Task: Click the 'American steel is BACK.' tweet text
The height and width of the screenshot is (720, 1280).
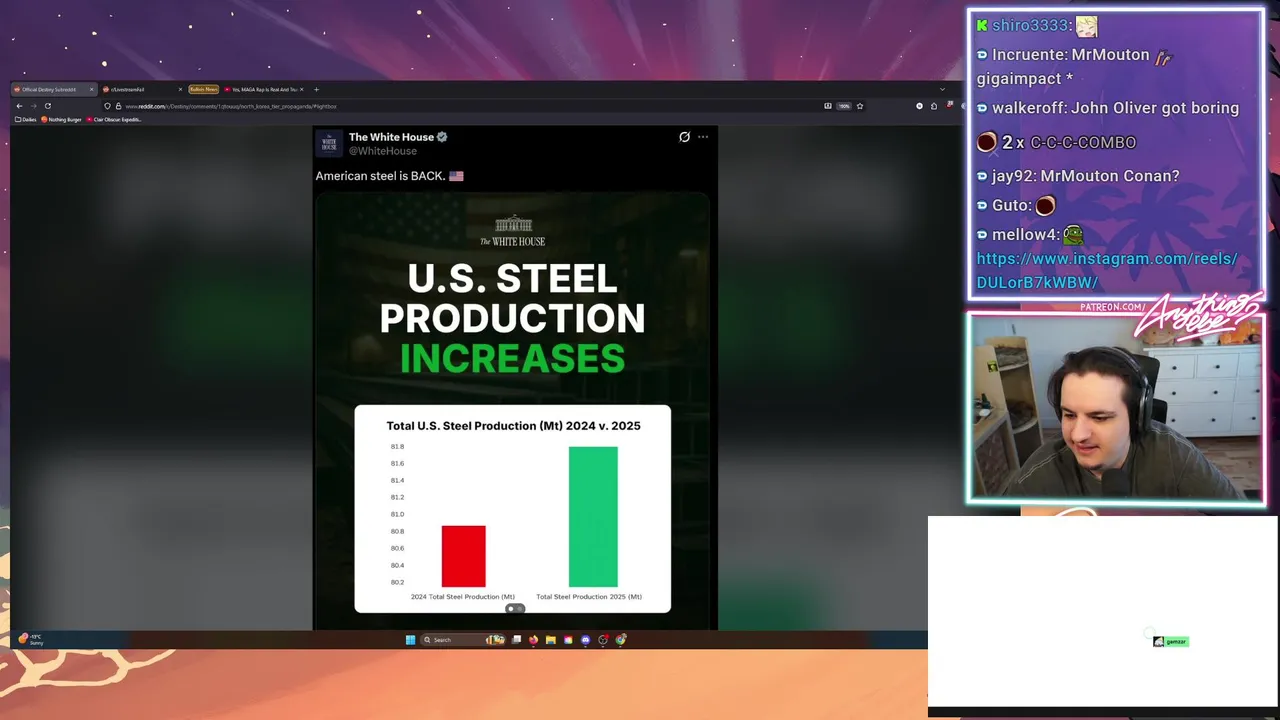Action: point(379,176)
